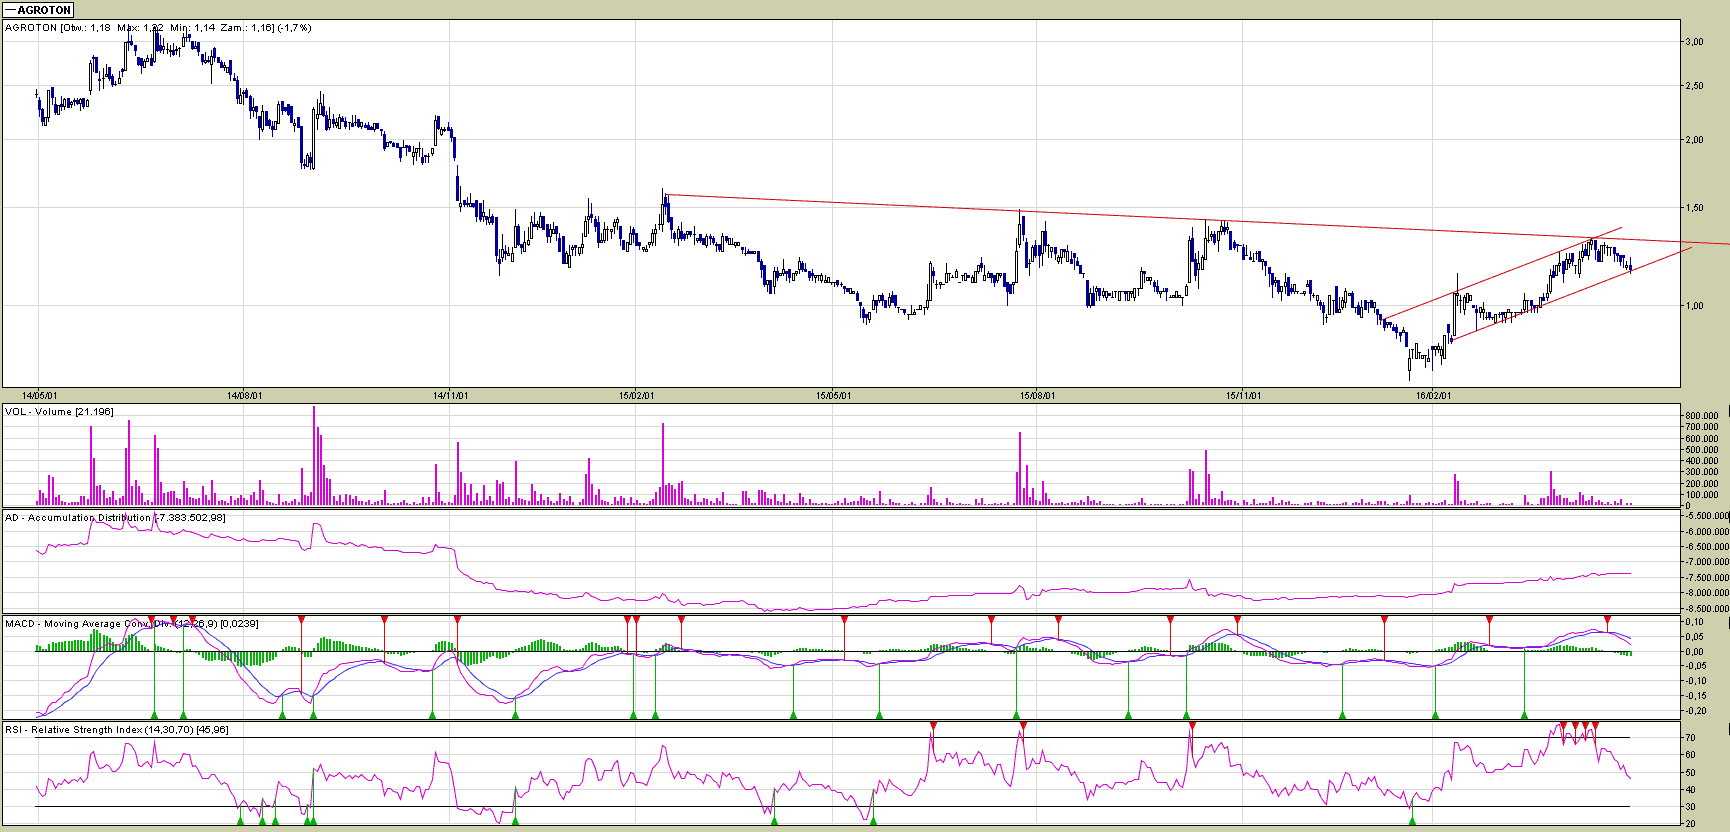This screenshot has width=1730, height=832.
Task: Click the 16/02/01 date on the time axis
Action: click(x=1432, y=396)
